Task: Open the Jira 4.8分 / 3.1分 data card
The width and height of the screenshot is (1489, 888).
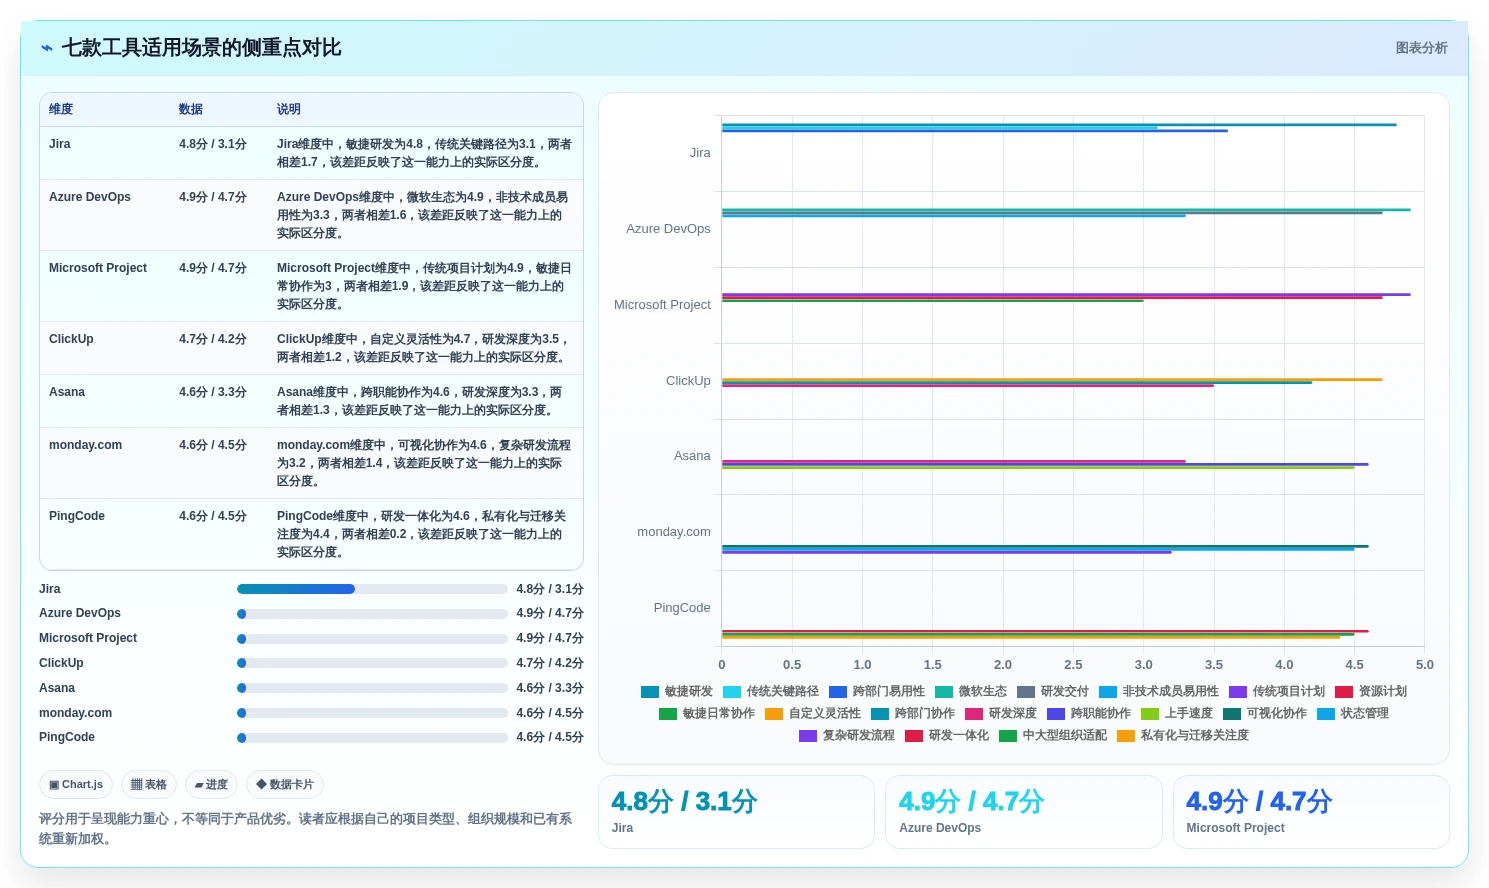Action: [x=736, y=812]
